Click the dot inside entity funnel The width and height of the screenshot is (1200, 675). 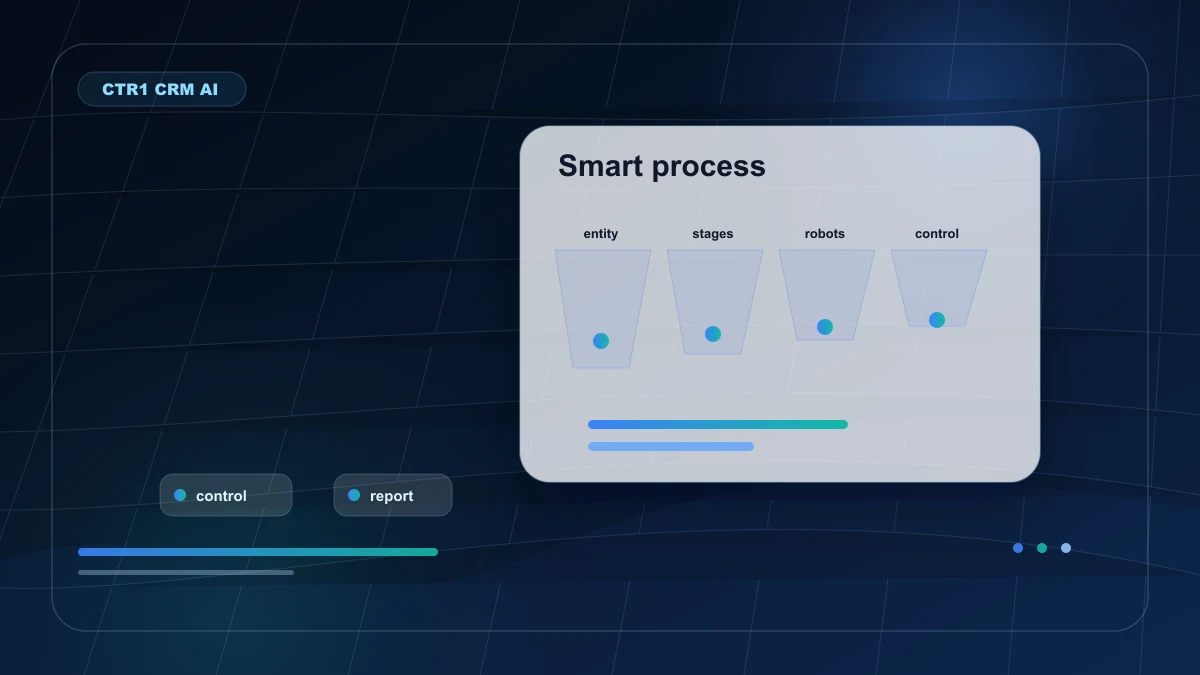click(x=601, y=341)
